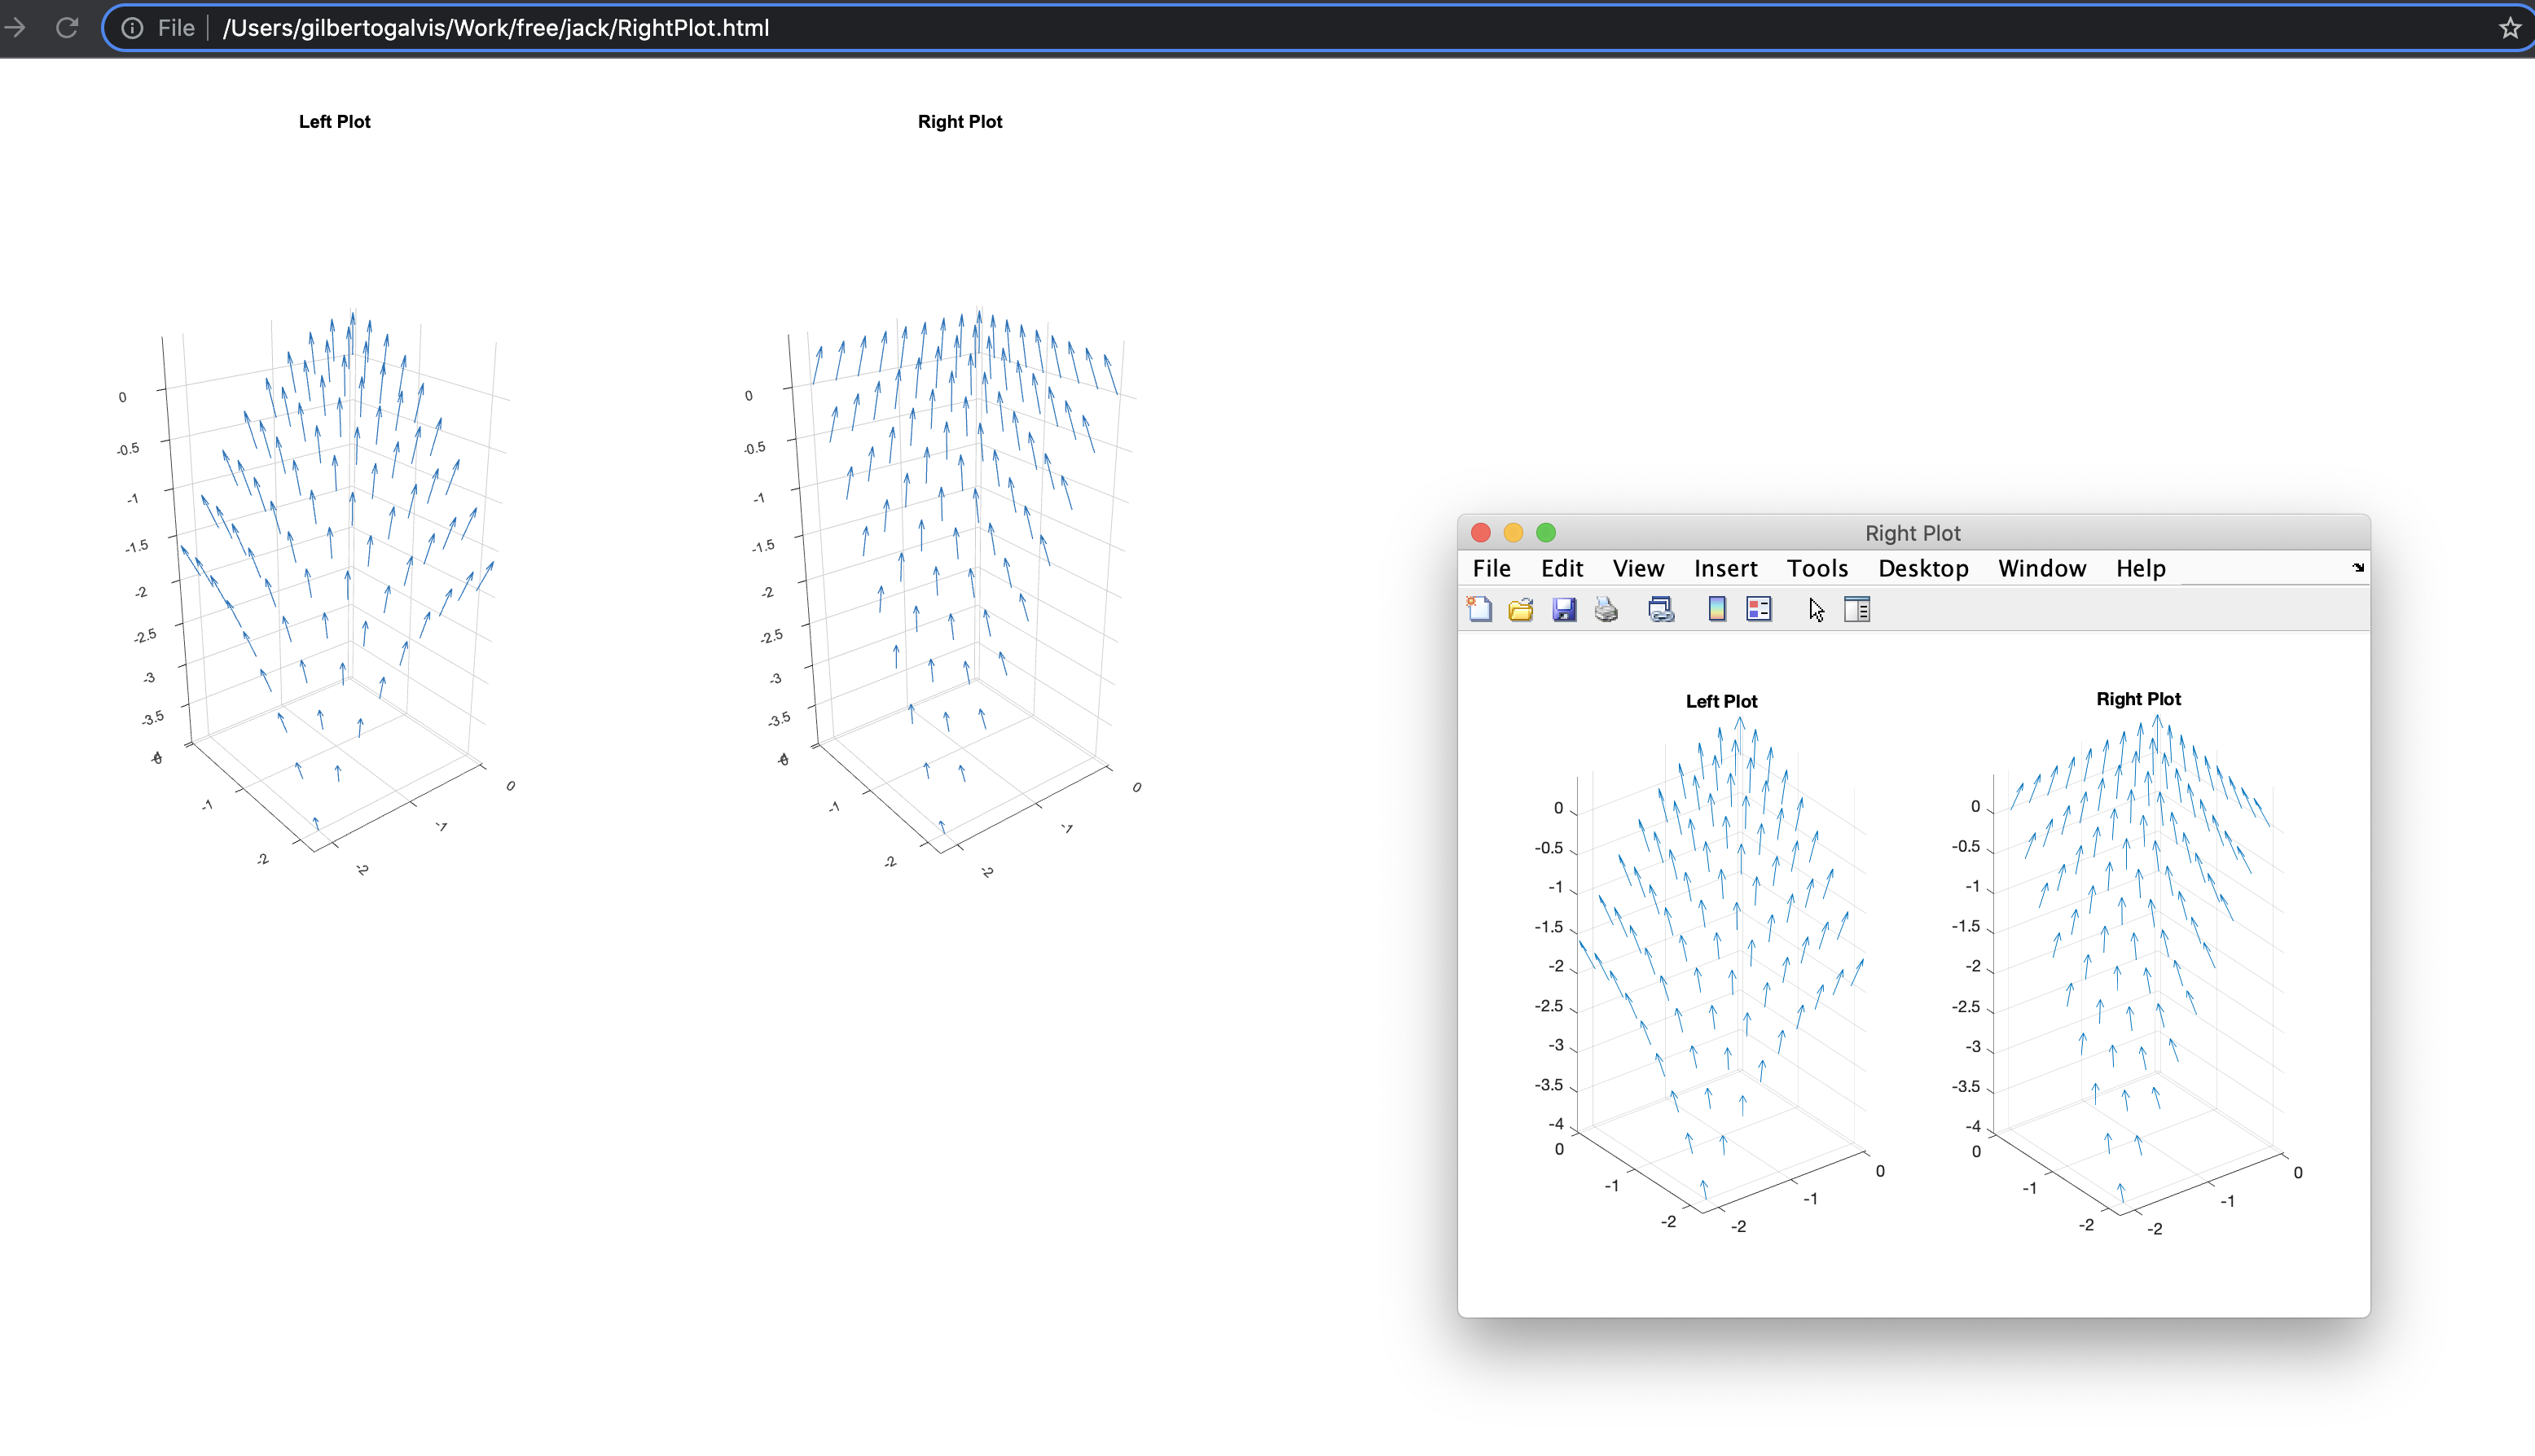Viewport: 2535px width, 1456px height.
Task: Click the New Figure toolbar icon
Action: click(x=1479, y=609)
